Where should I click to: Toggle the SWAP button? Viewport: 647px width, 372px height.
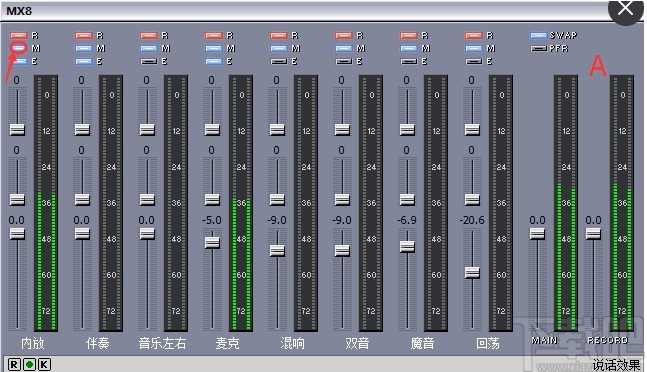538,35
